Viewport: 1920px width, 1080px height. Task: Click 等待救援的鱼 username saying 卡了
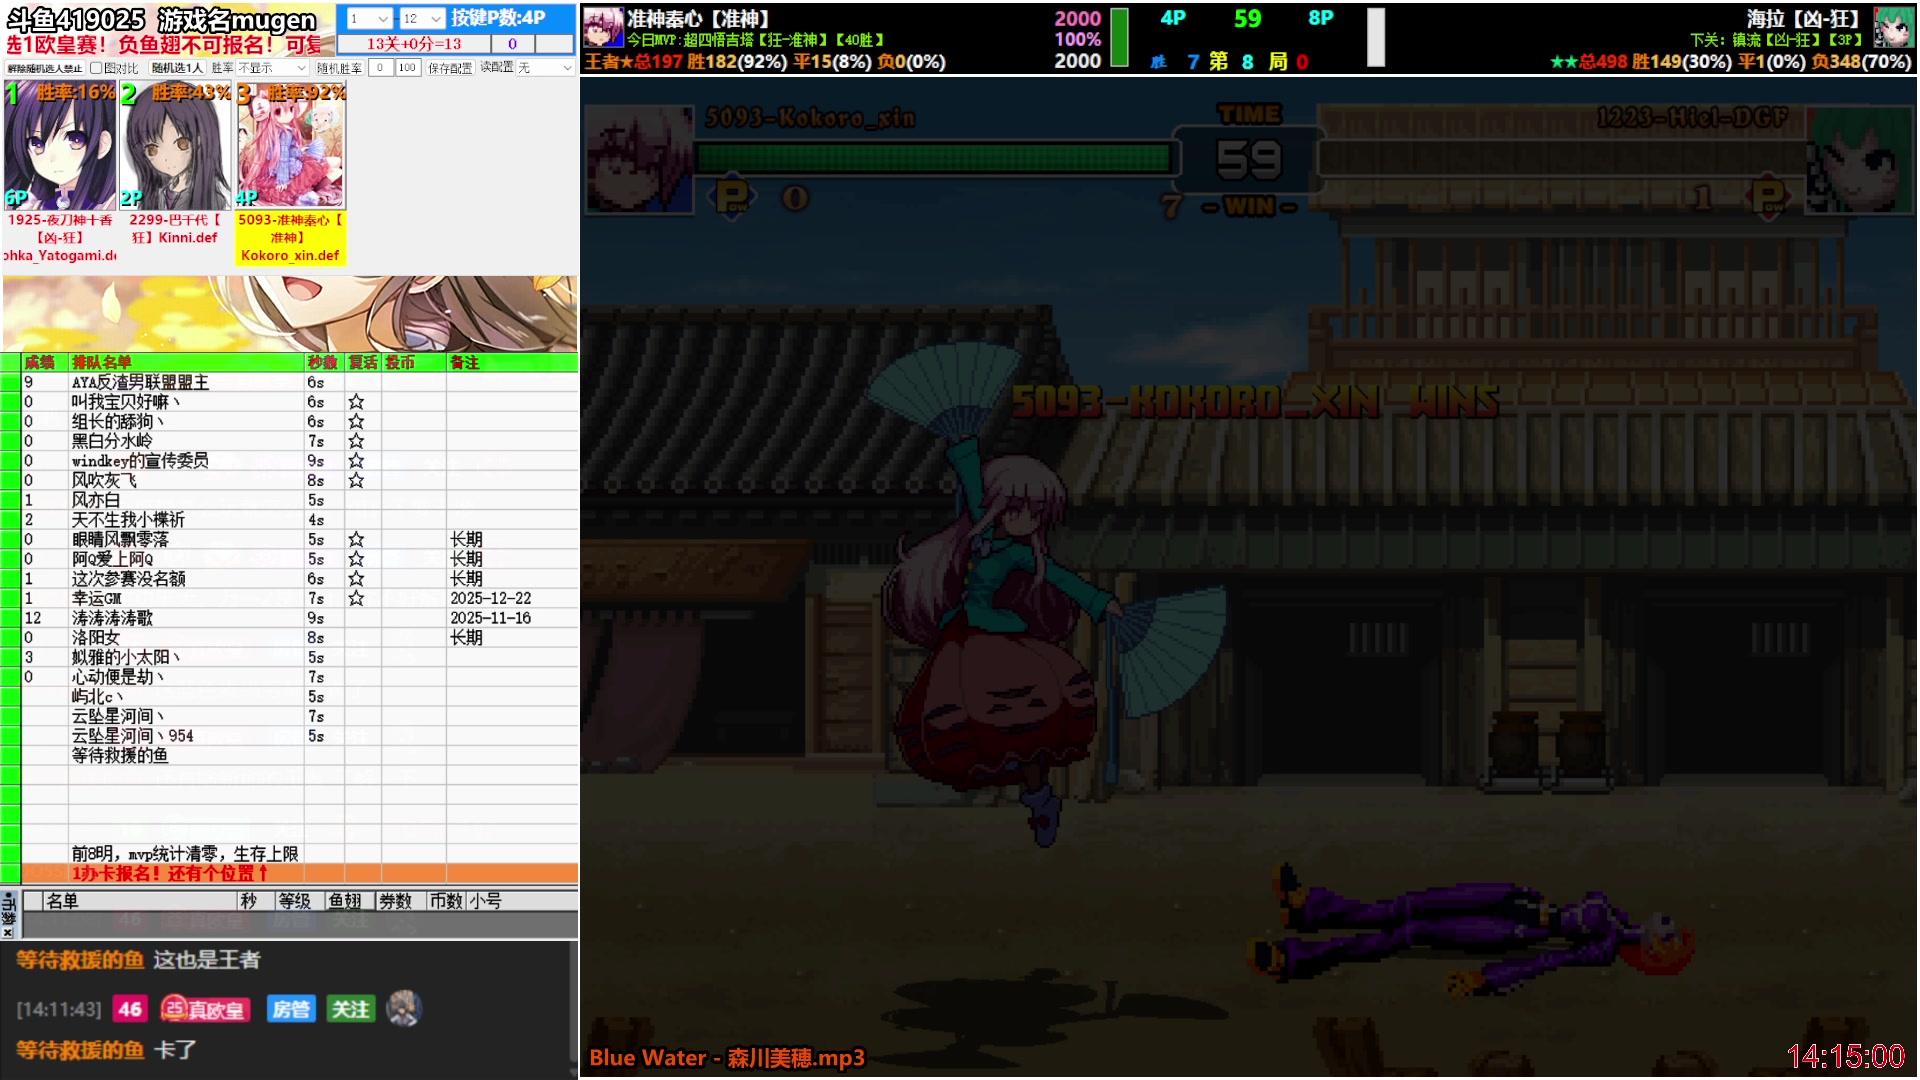(80, 1050)
